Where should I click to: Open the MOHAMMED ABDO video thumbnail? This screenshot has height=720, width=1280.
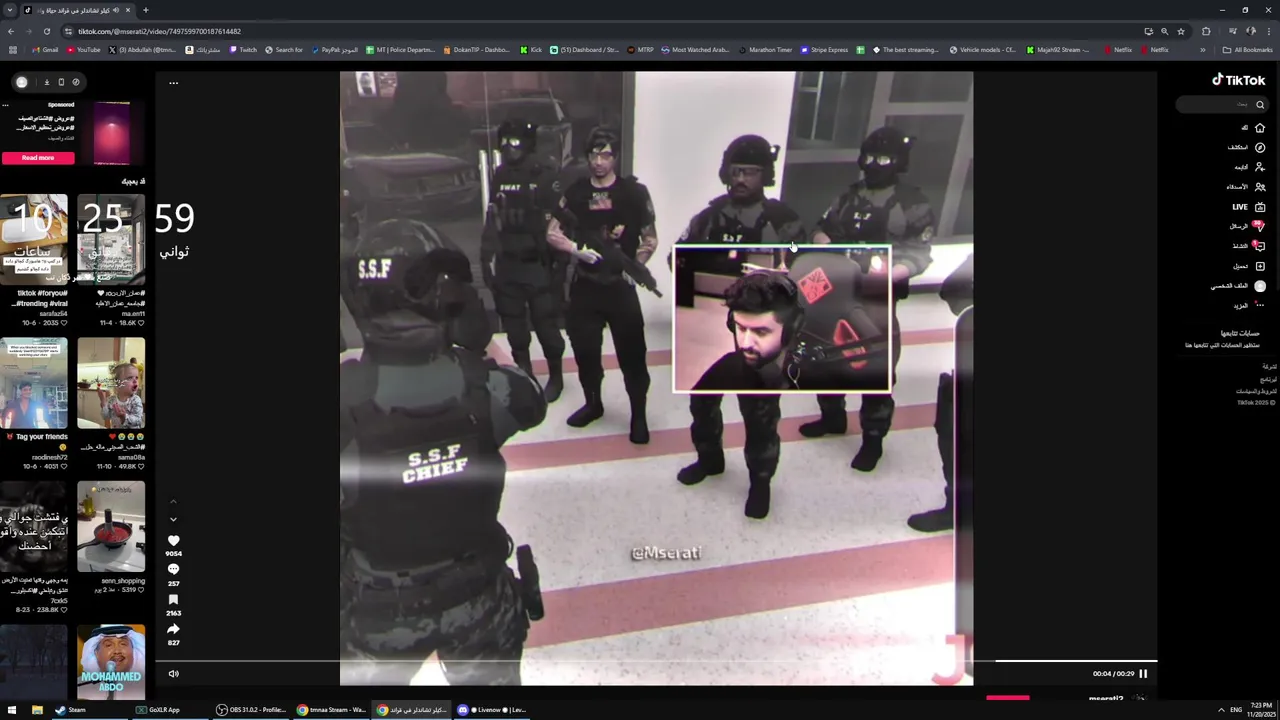[111, 661]
